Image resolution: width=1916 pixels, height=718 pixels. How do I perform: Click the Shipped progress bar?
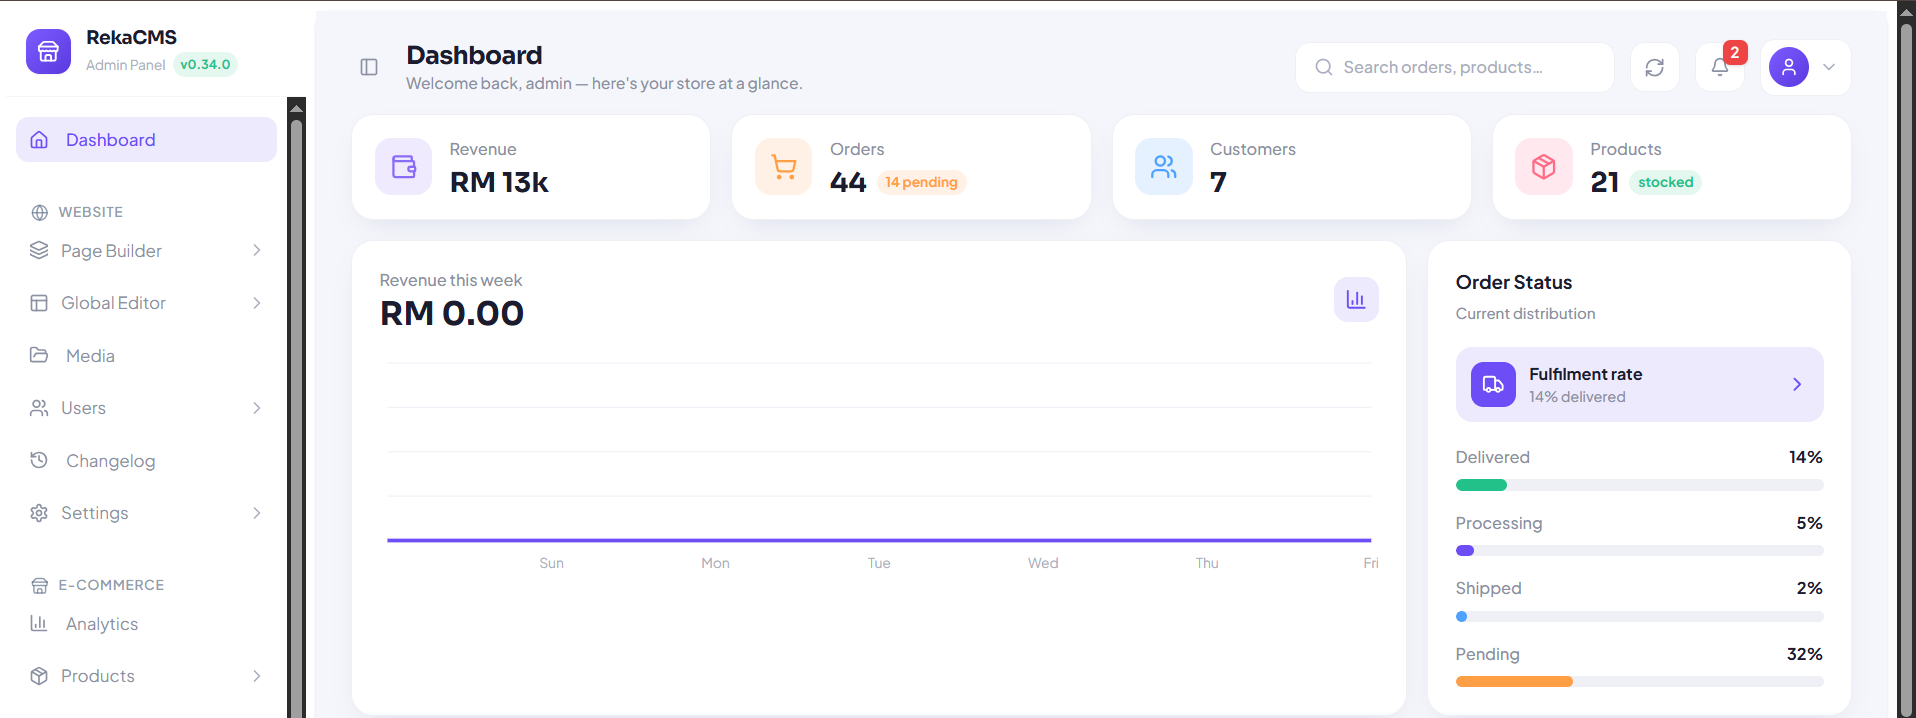coord(1639,616)
